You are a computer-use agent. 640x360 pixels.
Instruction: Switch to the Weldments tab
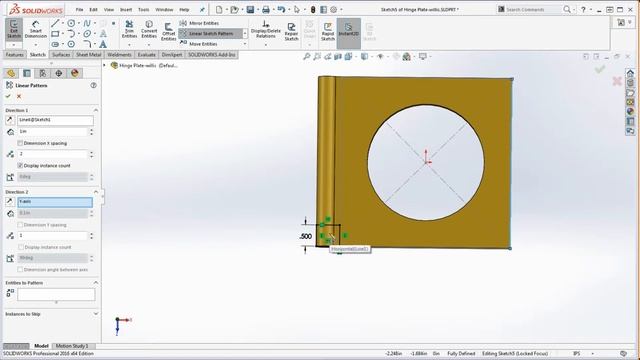119,55
